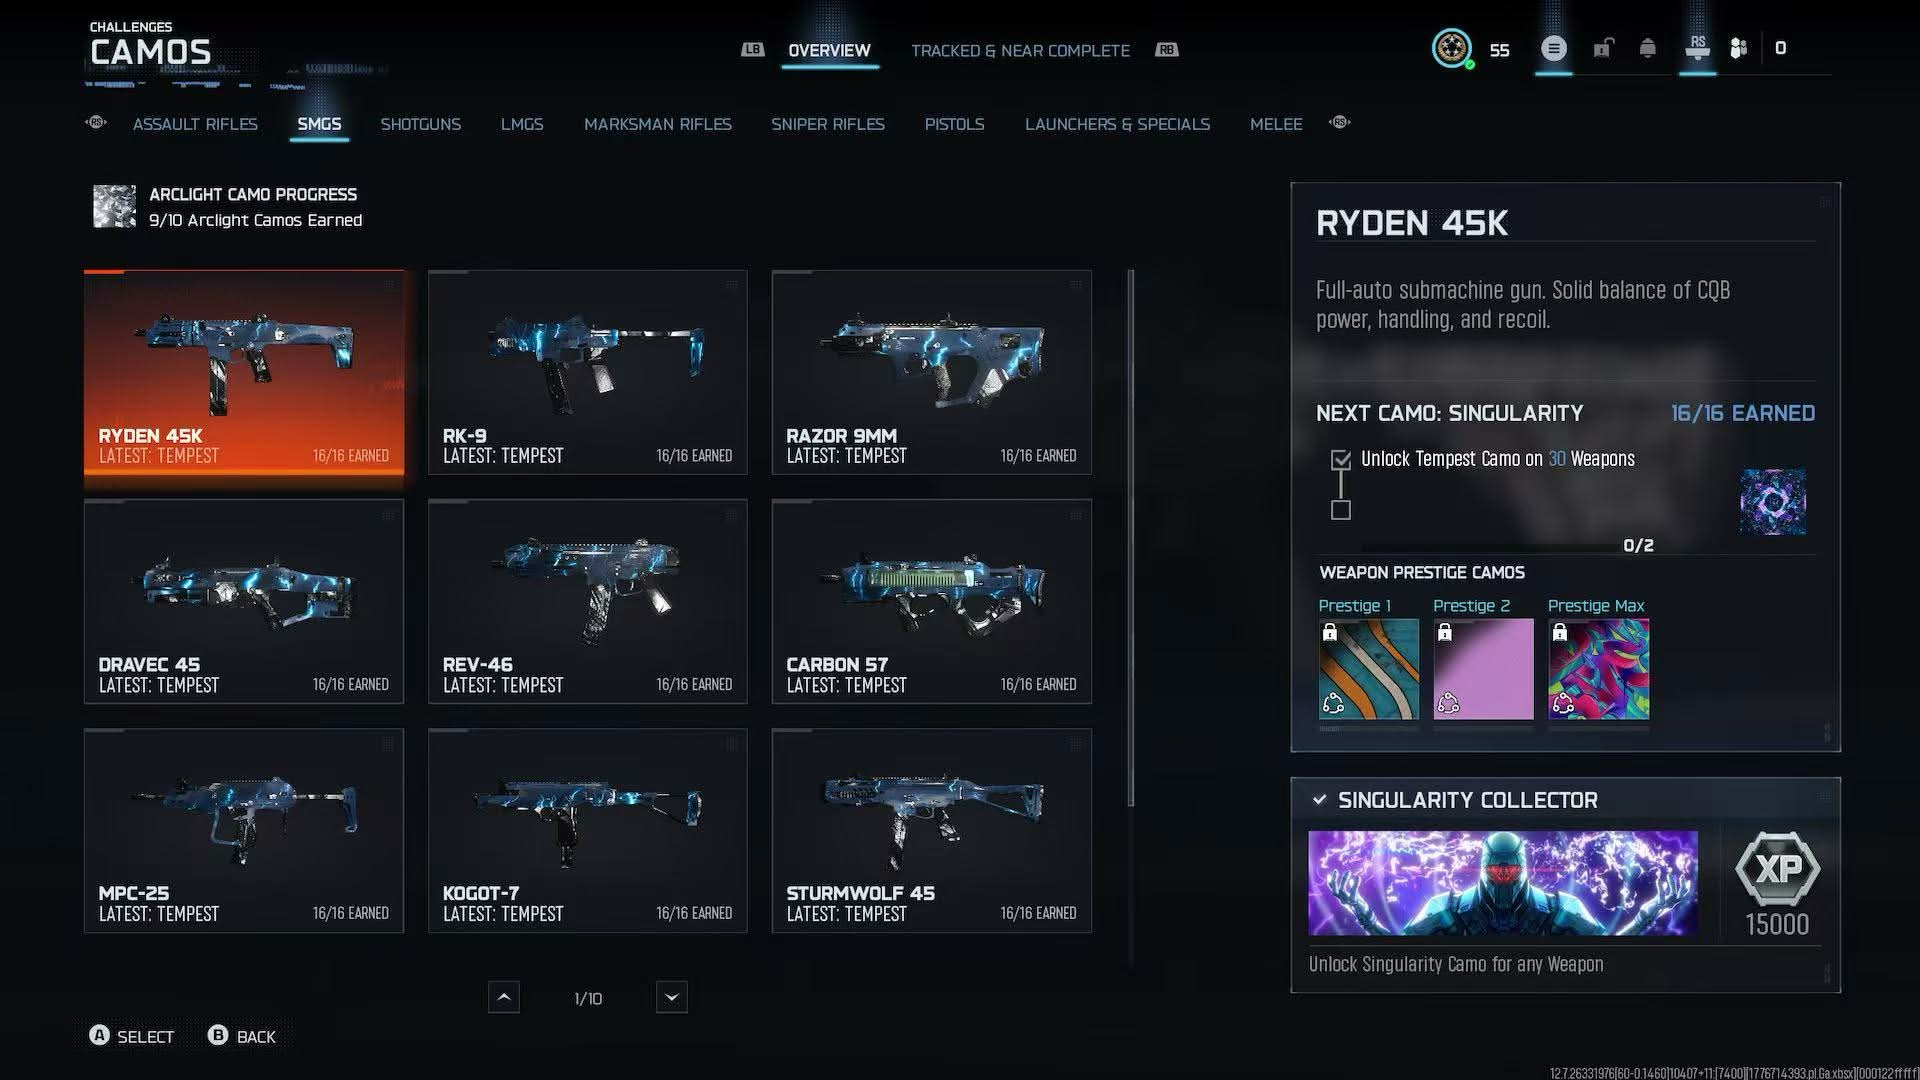Select the Shotguns category
1920x1080 pixels.
point(420,124)
